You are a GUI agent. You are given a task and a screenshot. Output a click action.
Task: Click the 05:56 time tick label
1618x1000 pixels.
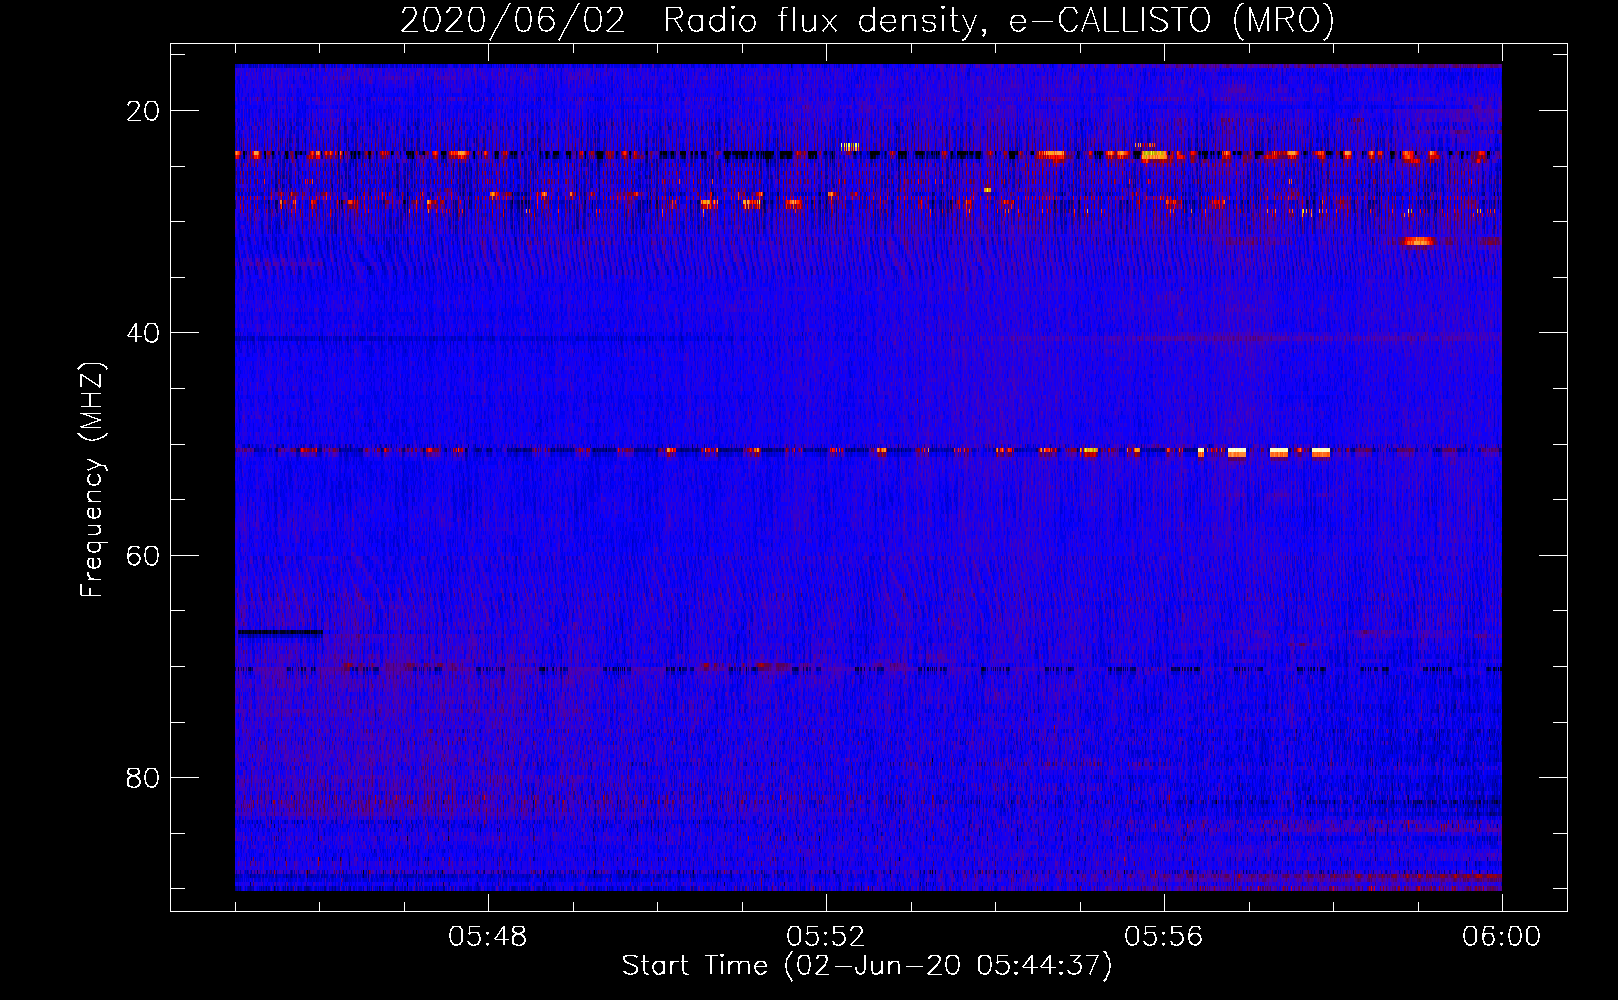pos(1164,937)
